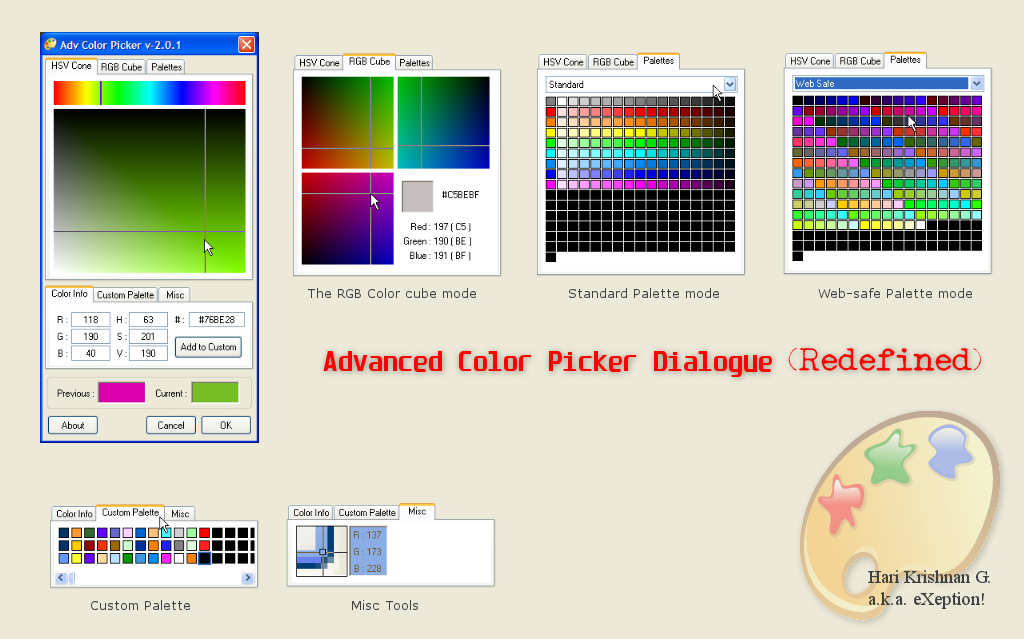Click the HSV Cone tab in the Web-safe Palette panel
The width and height of the screenshot is (1024, 639).
[x=810, y=61]
